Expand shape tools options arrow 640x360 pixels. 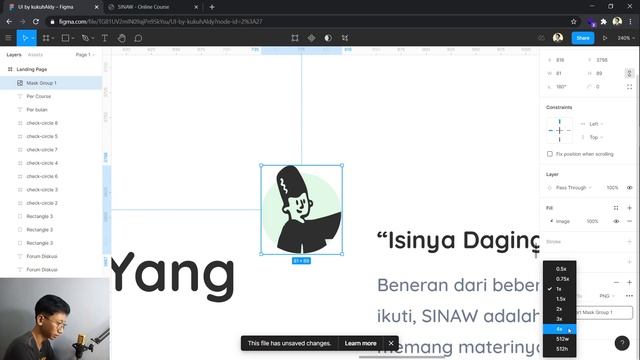tap(73, 38)
